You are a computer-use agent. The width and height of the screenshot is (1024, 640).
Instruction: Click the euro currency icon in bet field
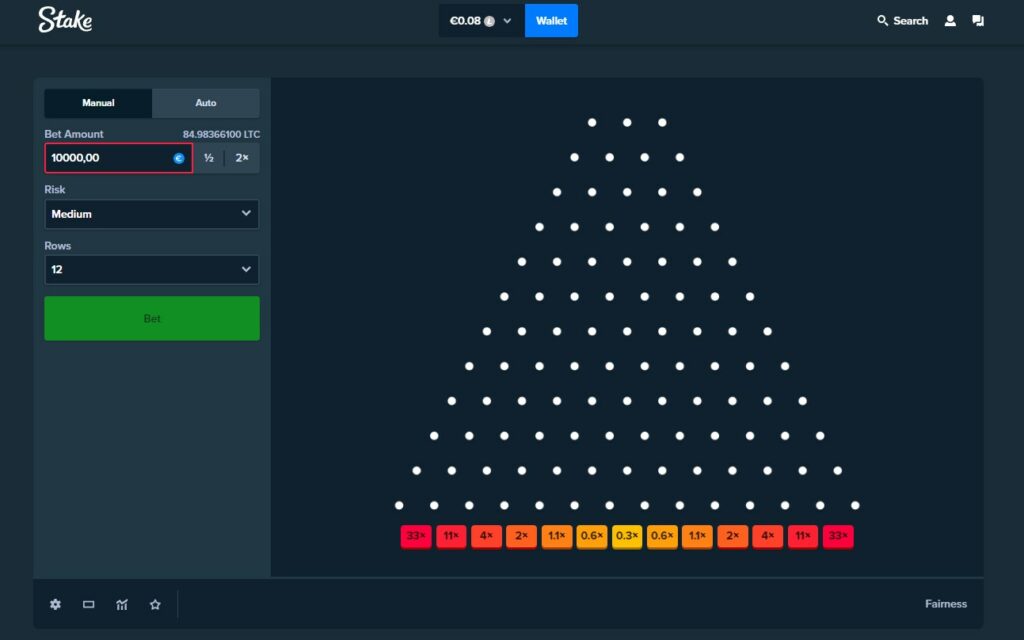[179, 158]
